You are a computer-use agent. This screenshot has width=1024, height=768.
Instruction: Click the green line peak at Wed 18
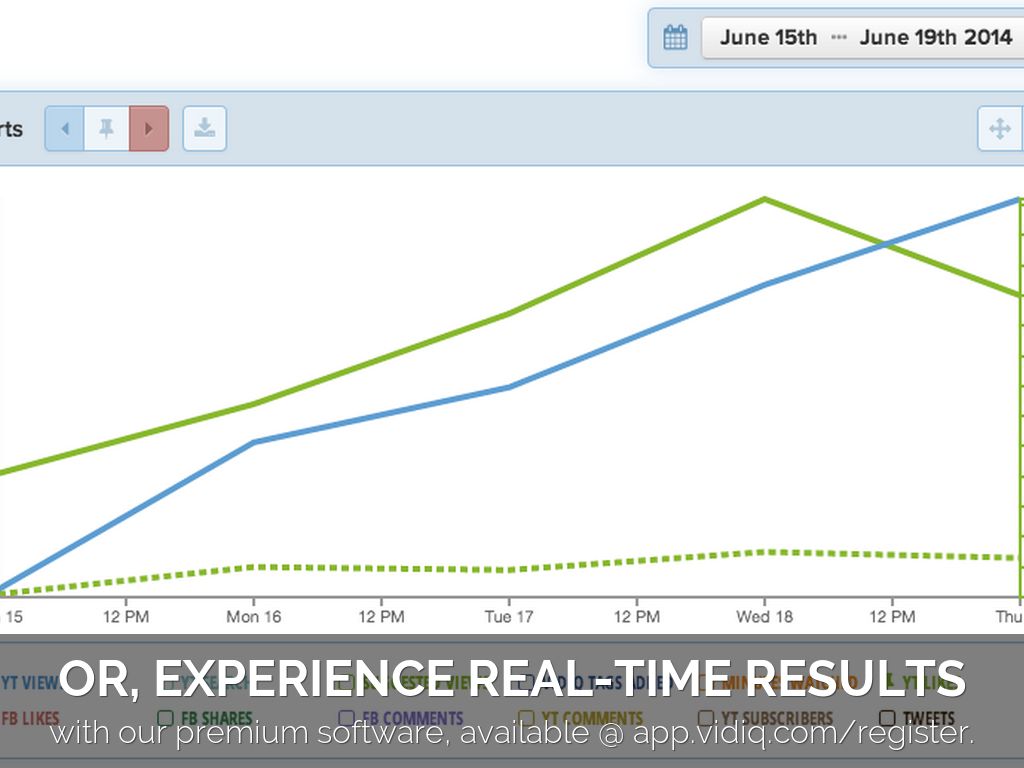[x=765, y=198]
